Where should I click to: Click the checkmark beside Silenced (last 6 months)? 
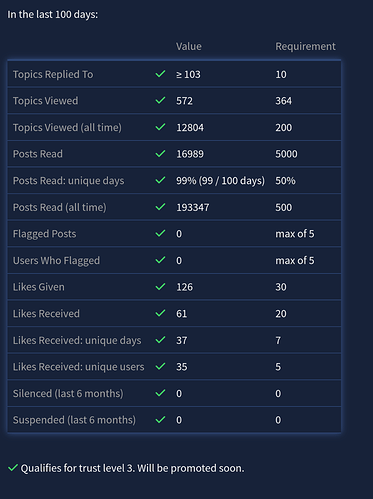(x=160, y=393)
